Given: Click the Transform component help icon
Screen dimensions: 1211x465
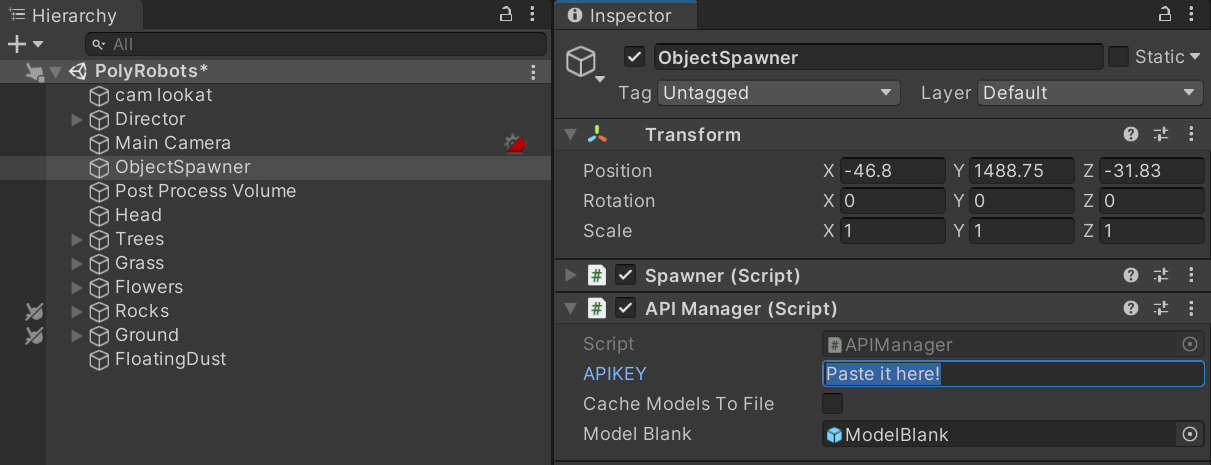Looking at the screenshot, I should (1131, 135).
